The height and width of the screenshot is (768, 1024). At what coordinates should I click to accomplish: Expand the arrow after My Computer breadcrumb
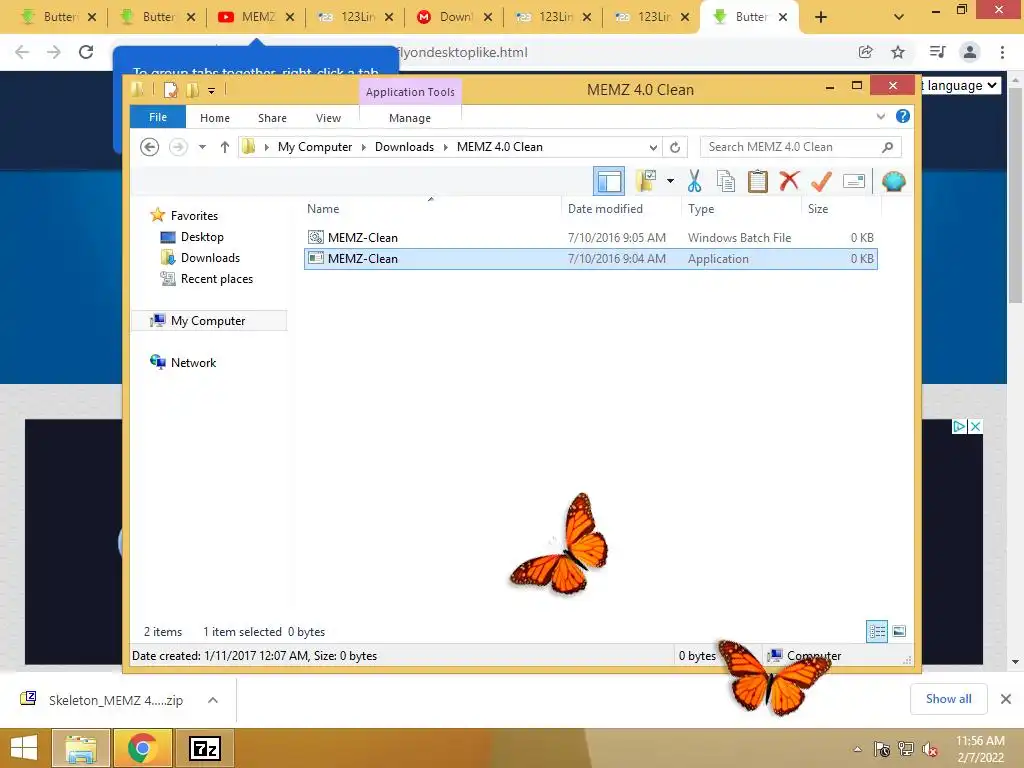click(364, 147)
